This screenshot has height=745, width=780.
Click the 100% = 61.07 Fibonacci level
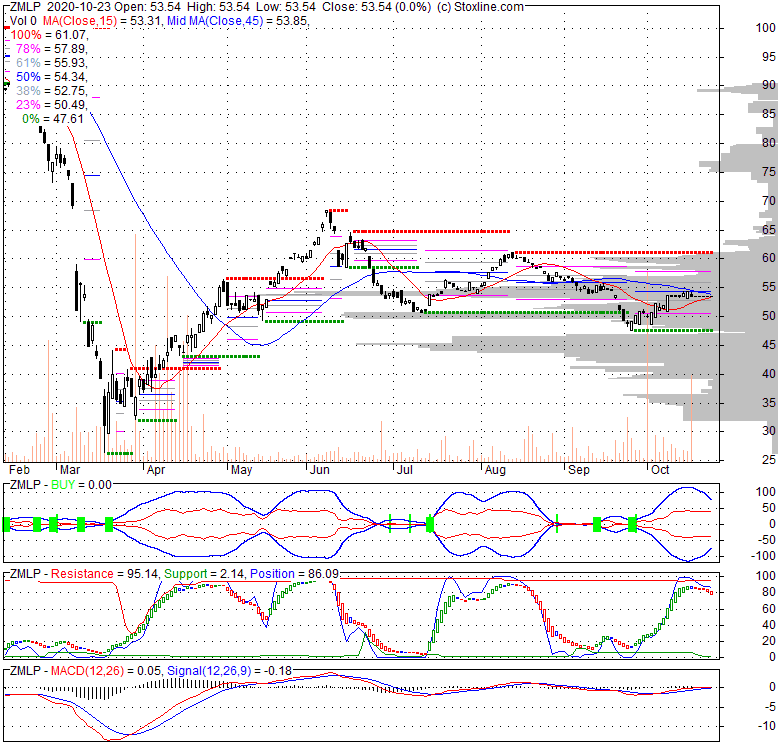[49, 35]
